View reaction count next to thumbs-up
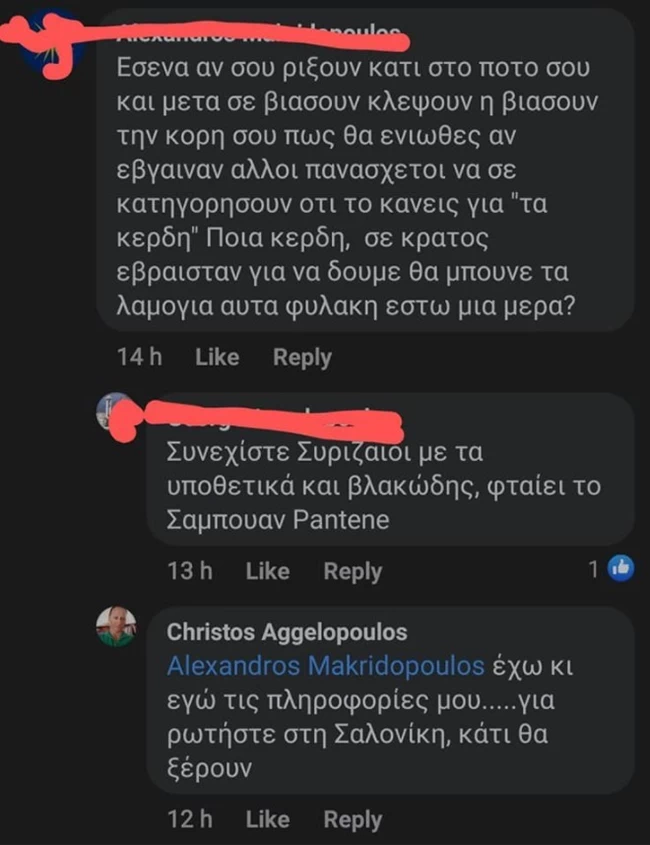This screenshot has height=845, width=650. coord(593,569)
